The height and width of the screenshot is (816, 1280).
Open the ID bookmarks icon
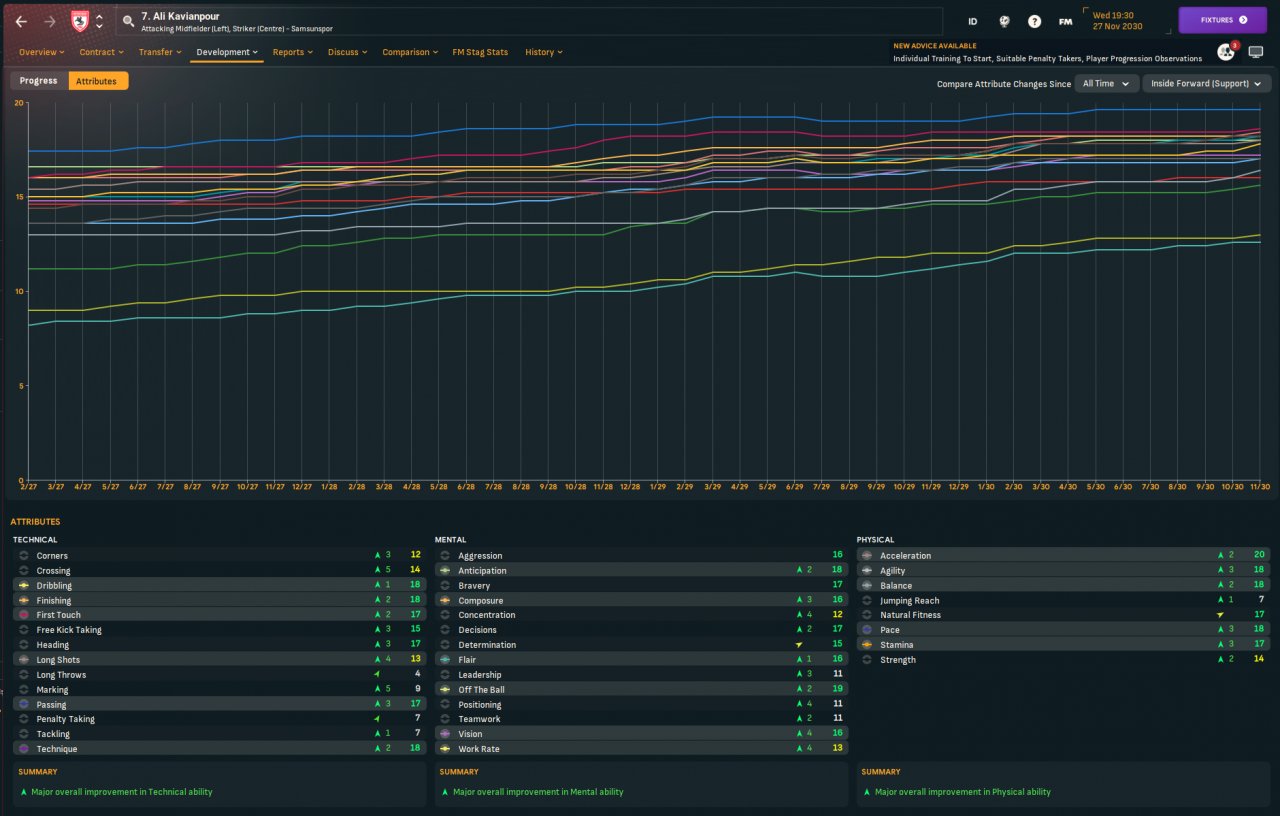tap(972, 21)
